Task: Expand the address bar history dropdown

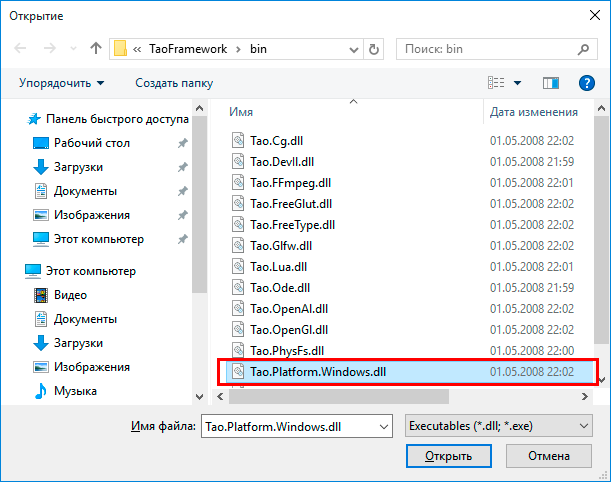Action: 354,49
